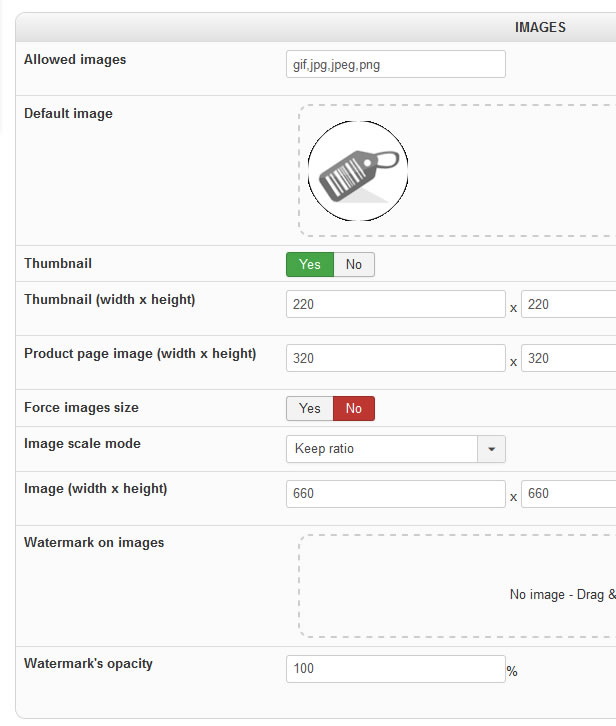
Task: Click the Default image label
Action: point(68,114)
